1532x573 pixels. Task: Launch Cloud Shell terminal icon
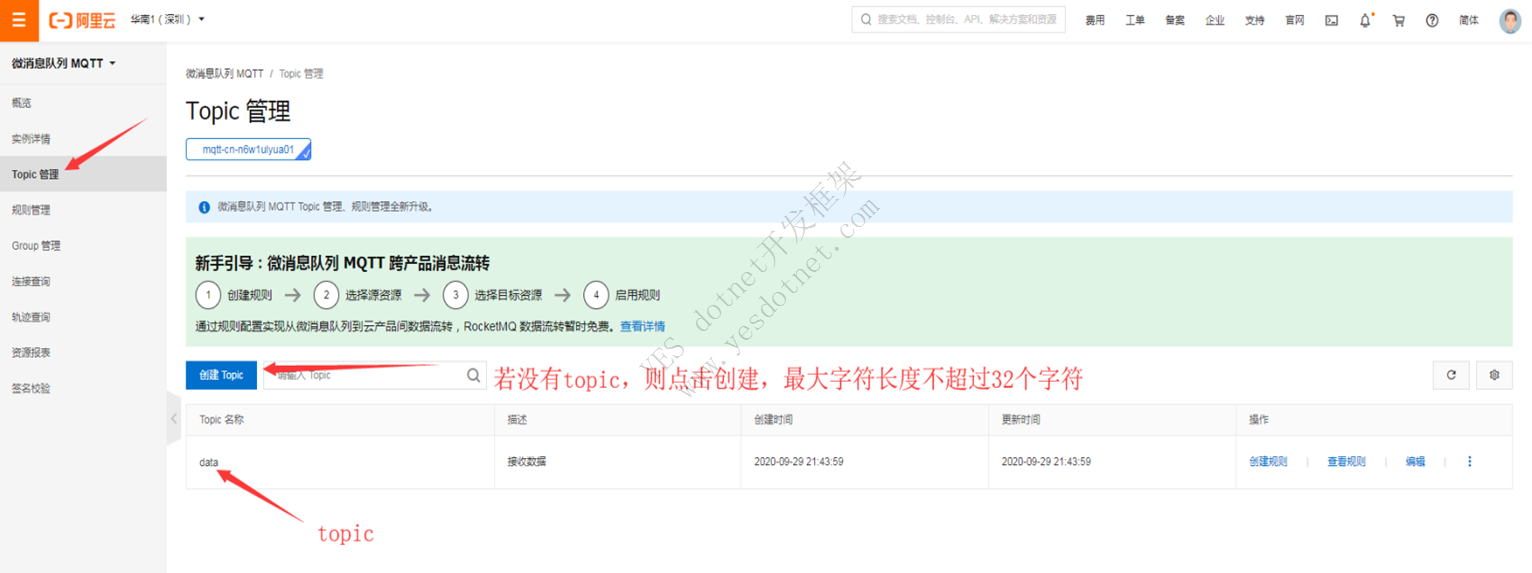pyautogui.click(x=1332, y=20)
